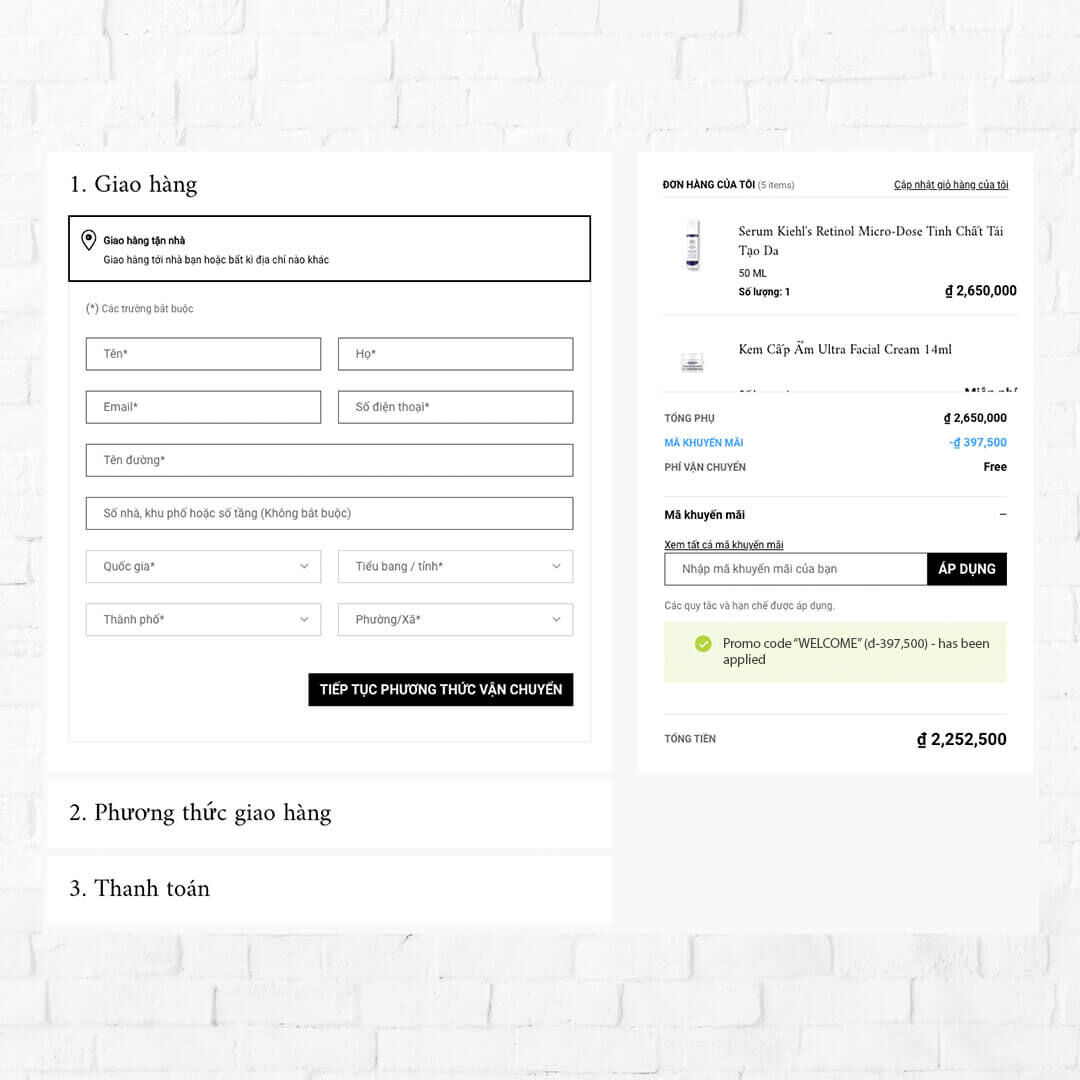Select the home delivery option box
Screen dimensions: 1080x1080
tap(329, 249)
